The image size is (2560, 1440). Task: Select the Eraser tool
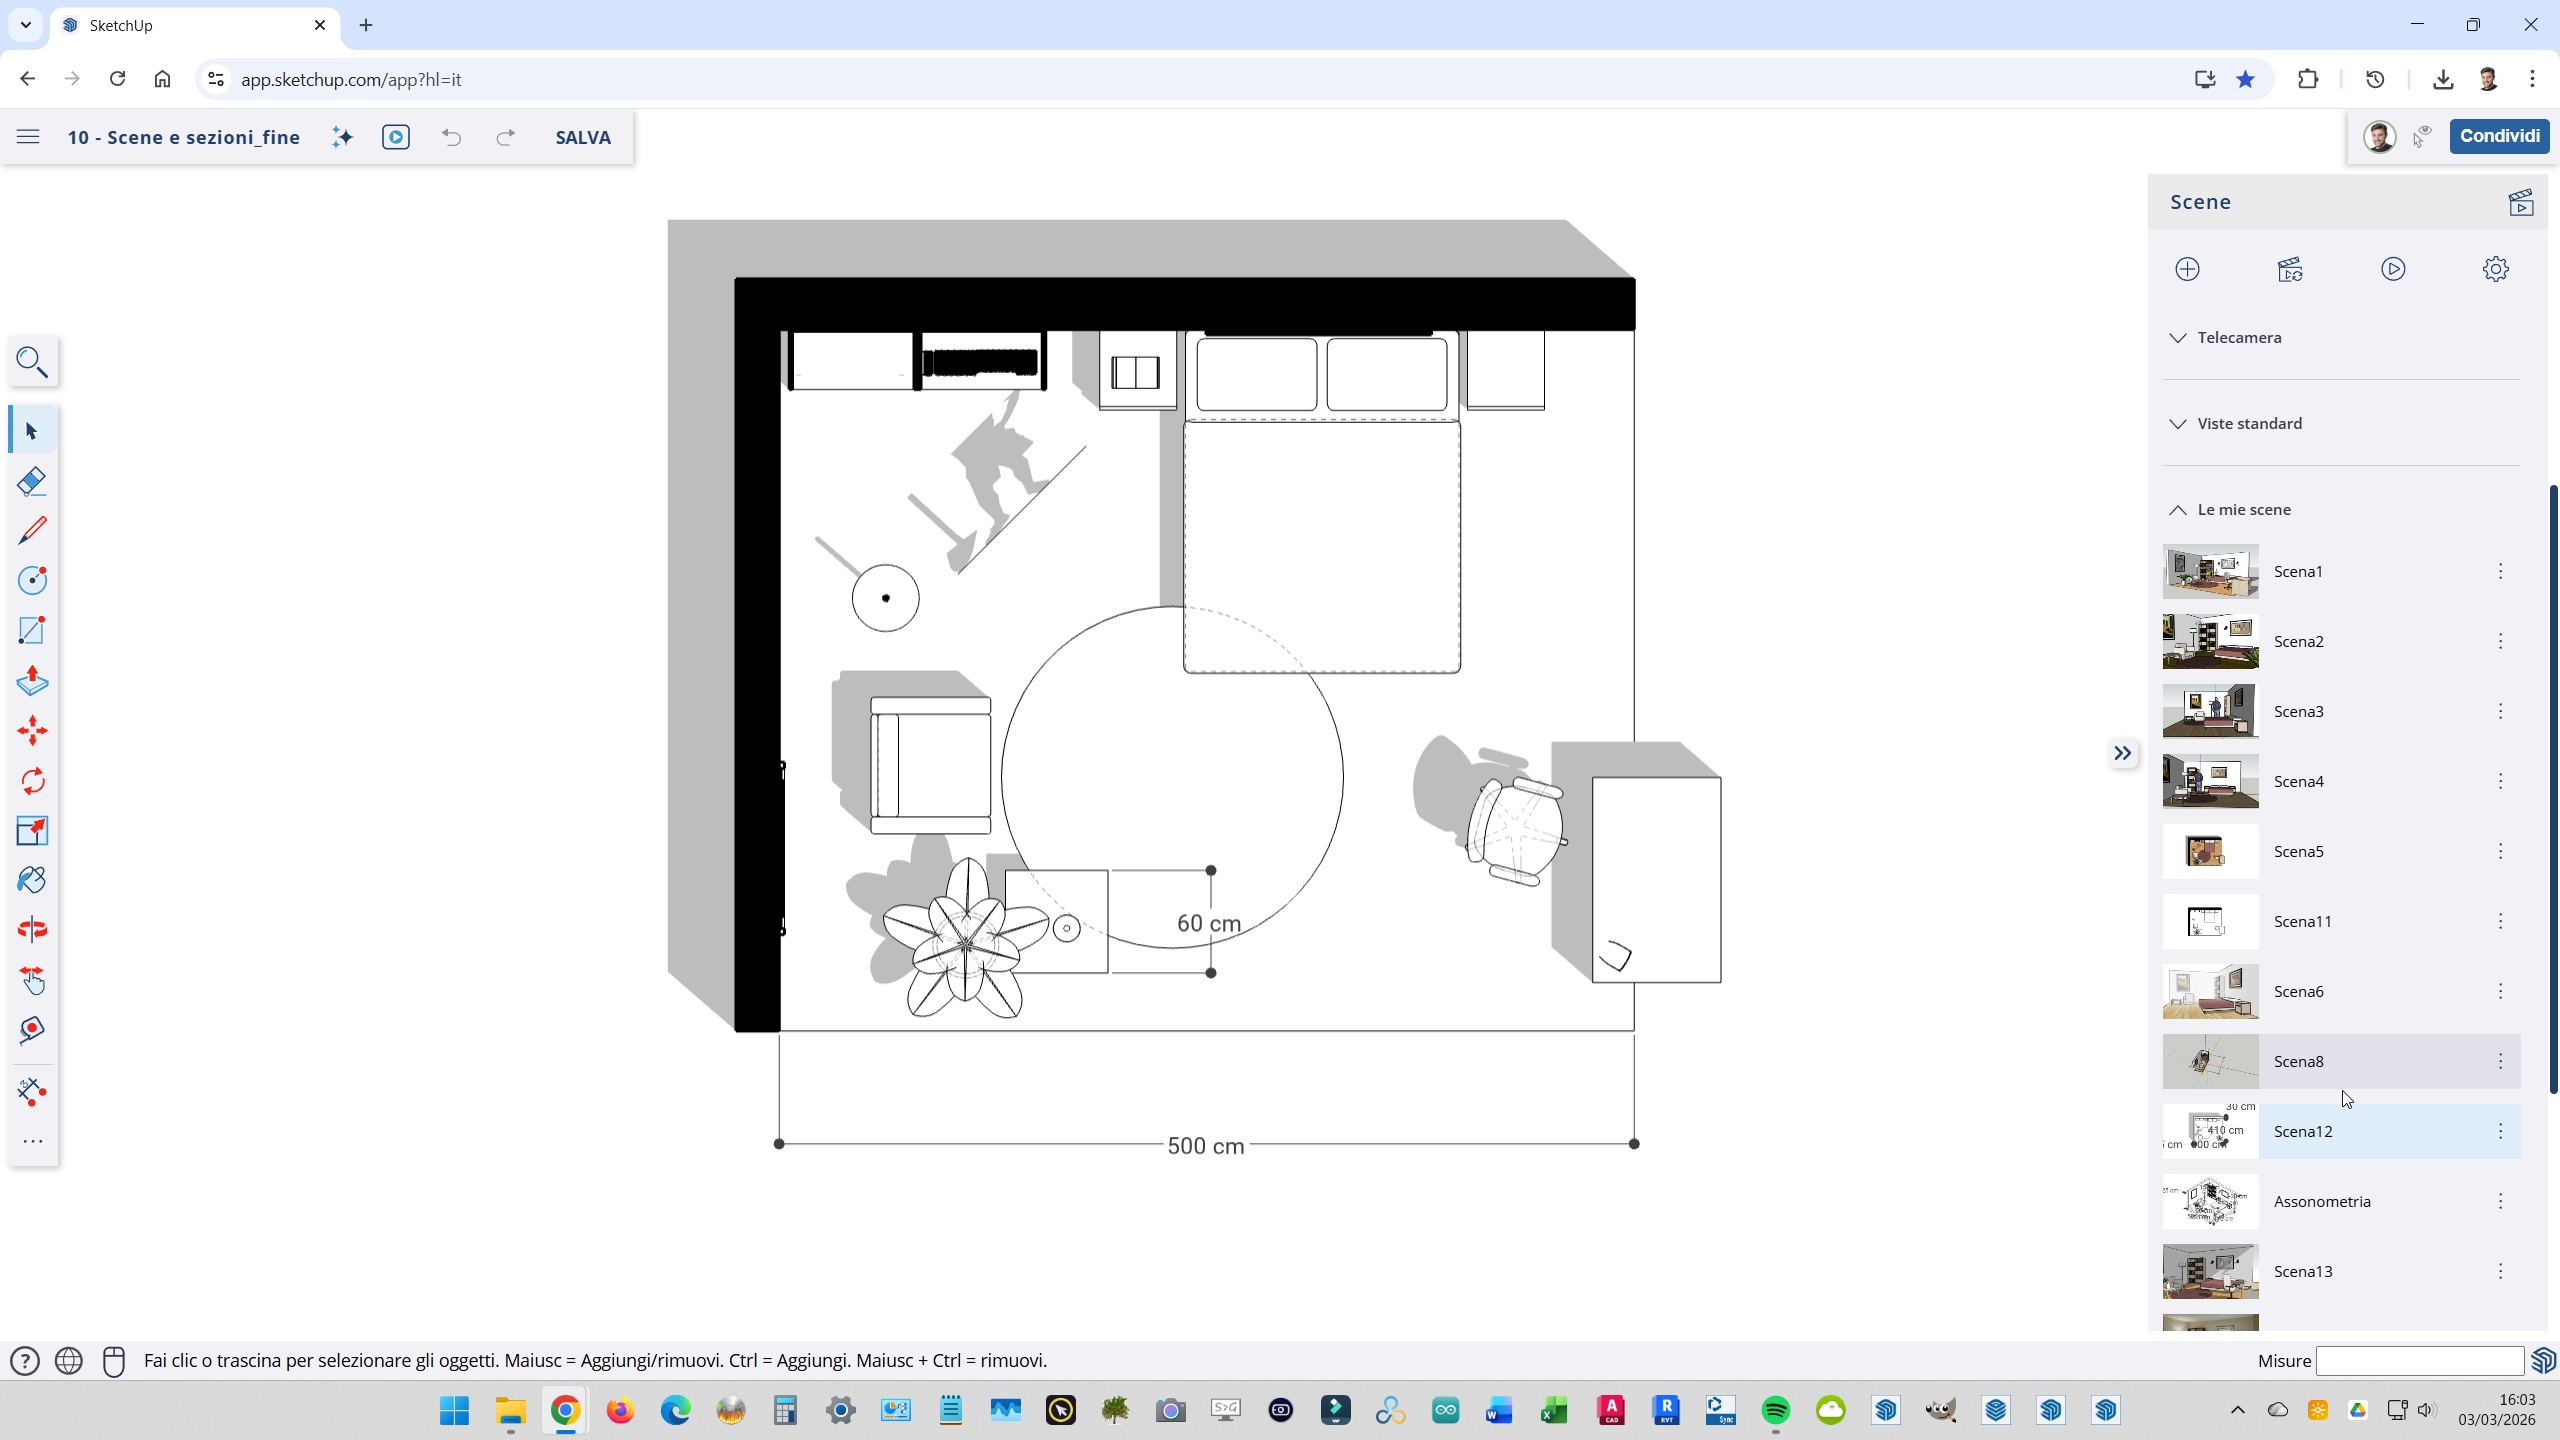pos(32,481)
